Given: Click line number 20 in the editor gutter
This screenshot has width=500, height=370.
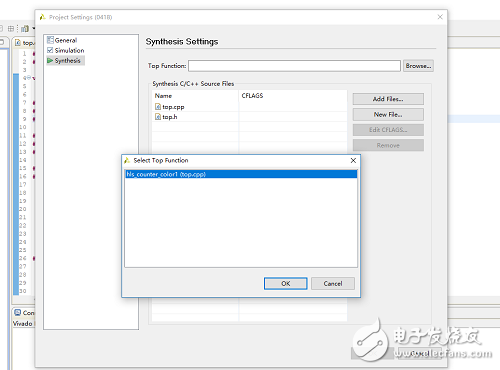Looking at the screenshot, I should click(x=23, y=209).
